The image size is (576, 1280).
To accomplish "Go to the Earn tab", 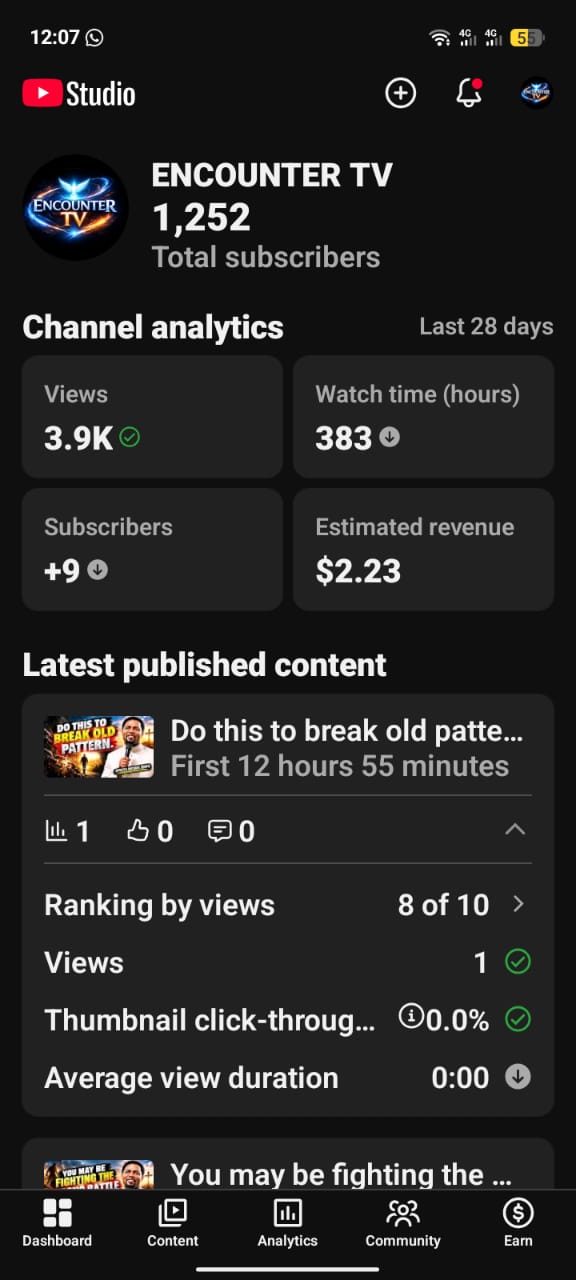I will click(x=518, y=1224).
